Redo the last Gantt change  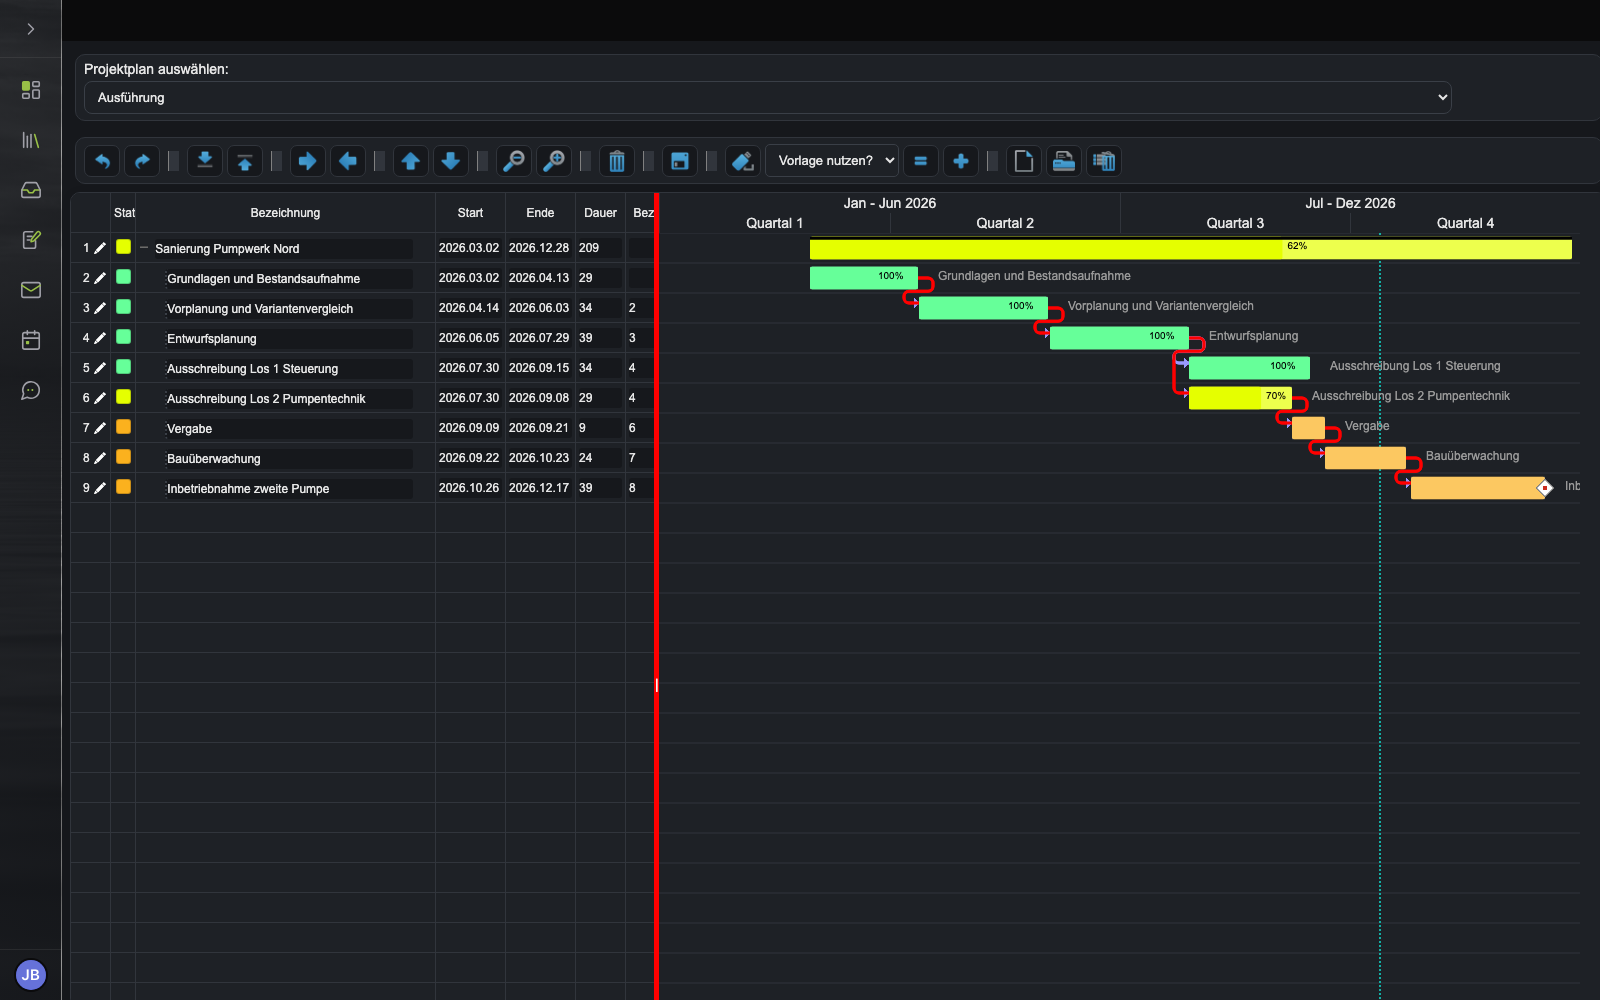pyautogui.click(x=142, y=161)
